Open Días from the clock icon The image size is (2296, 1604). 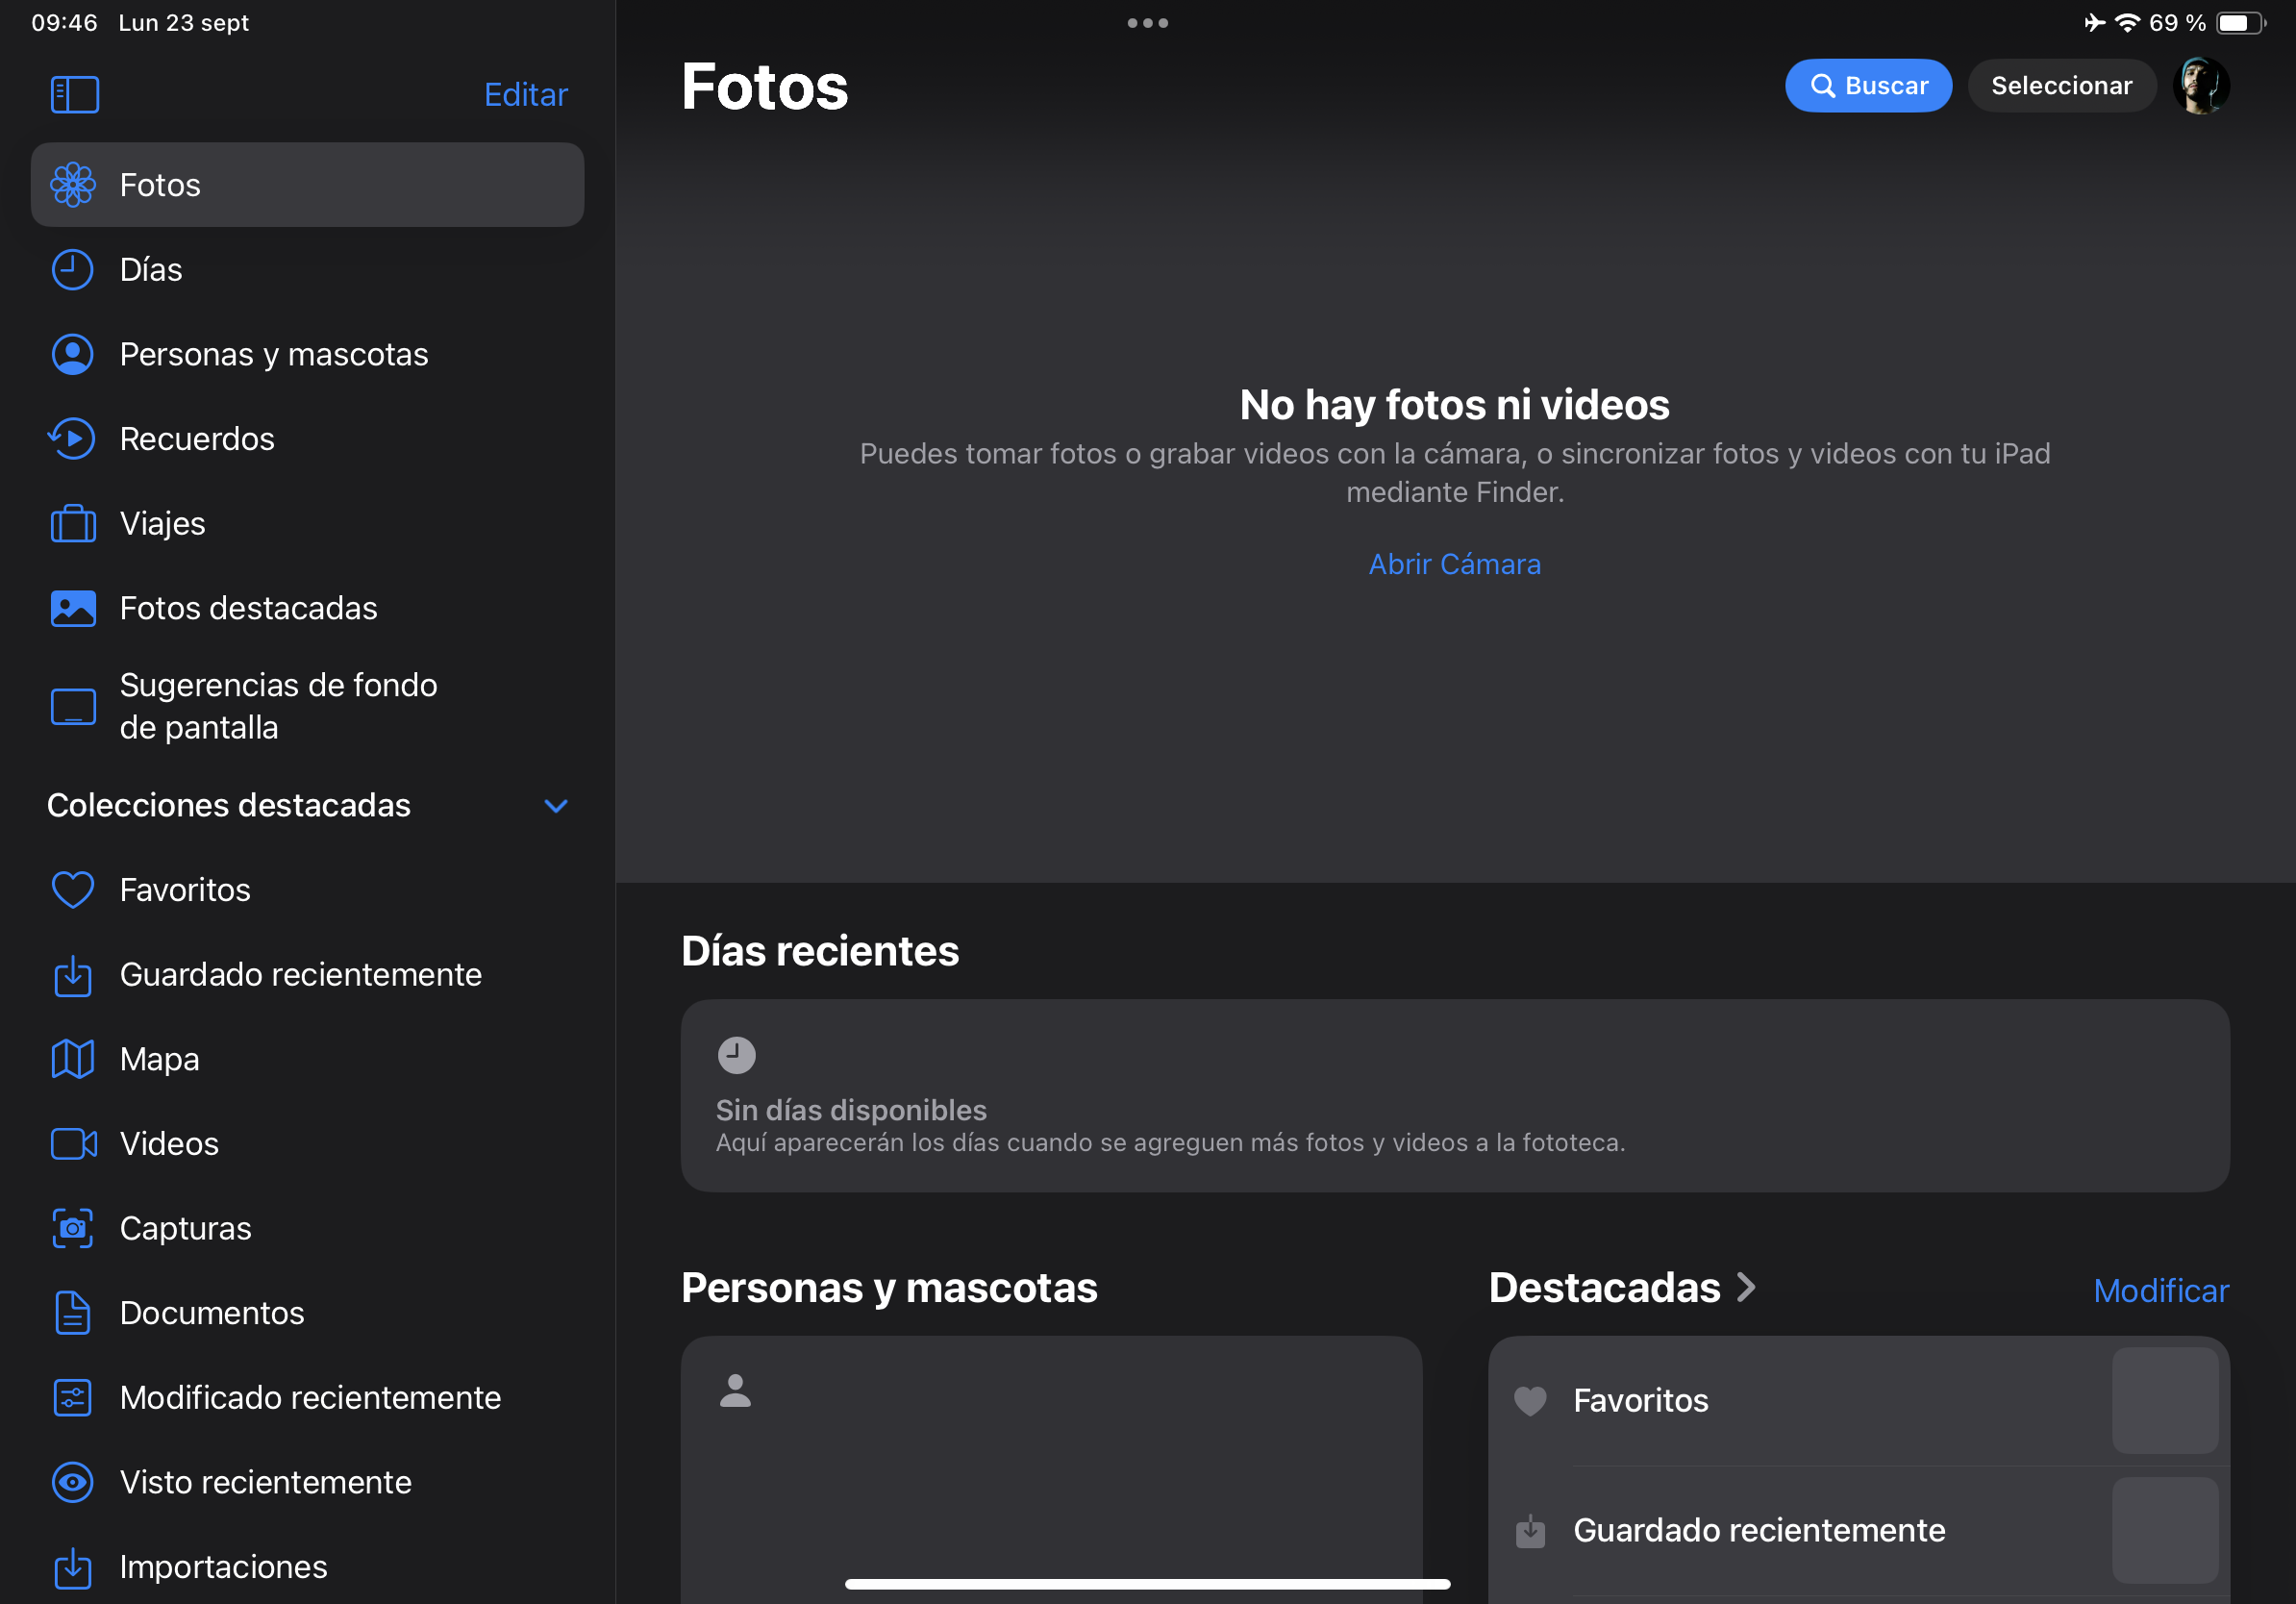point(72,270)
